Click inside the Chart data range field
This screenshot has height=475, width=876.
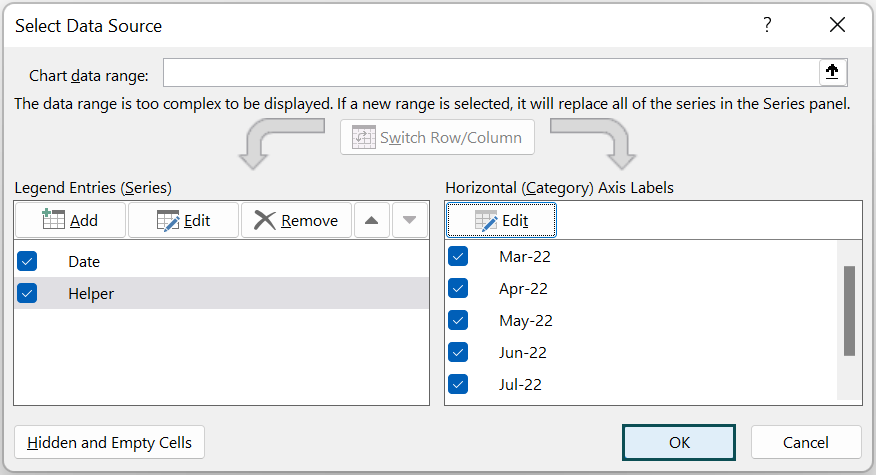[x=490, y=74]
